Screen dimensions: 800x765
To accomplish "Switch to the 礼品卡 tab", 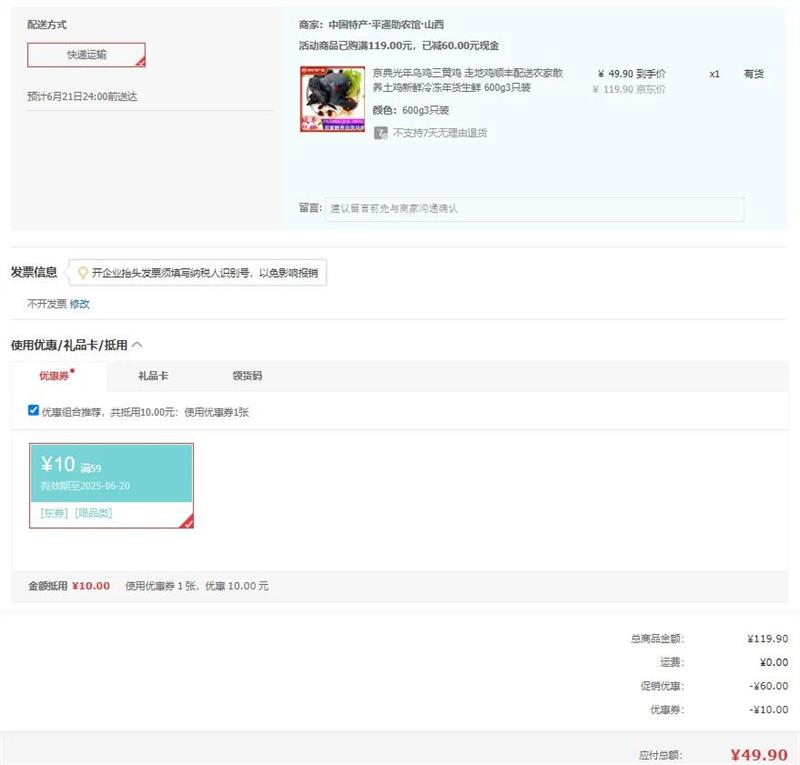I will pos(153,376).
